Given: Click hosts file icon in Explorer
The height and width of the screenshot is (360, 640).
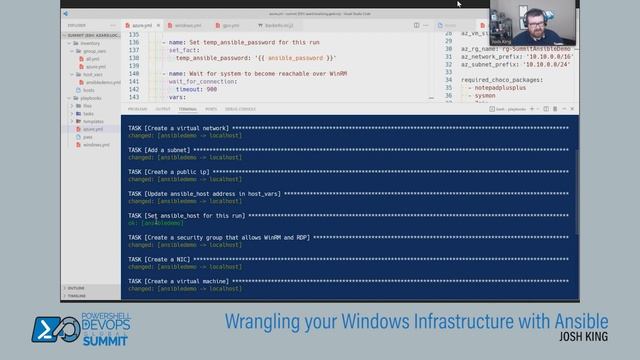Looking at the screenshot, I should 78,90.
